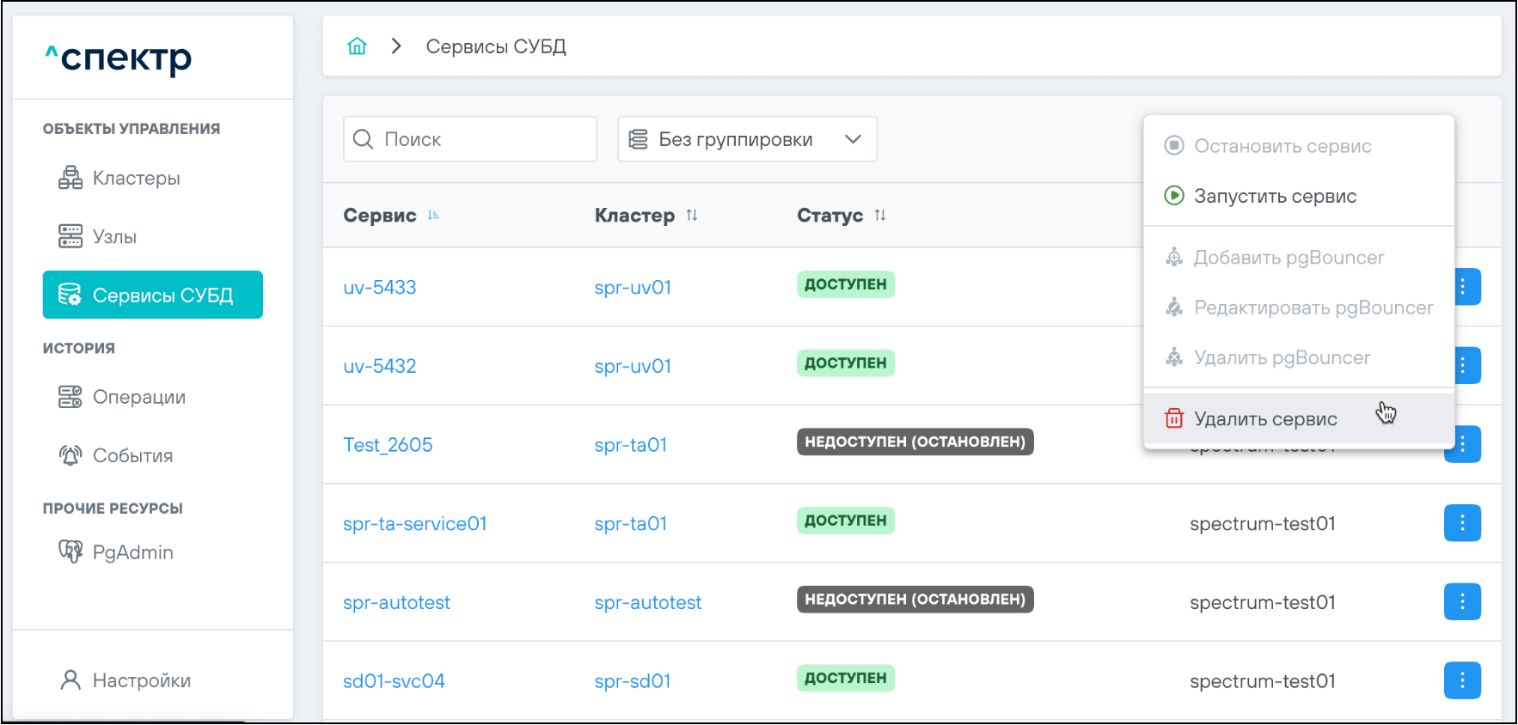The width and height of the screenshot is (1518, 725).
Task: Open the spr-ta01 cluster link for Test_2605
Action: pyautogui.click(x=630, y=445)
